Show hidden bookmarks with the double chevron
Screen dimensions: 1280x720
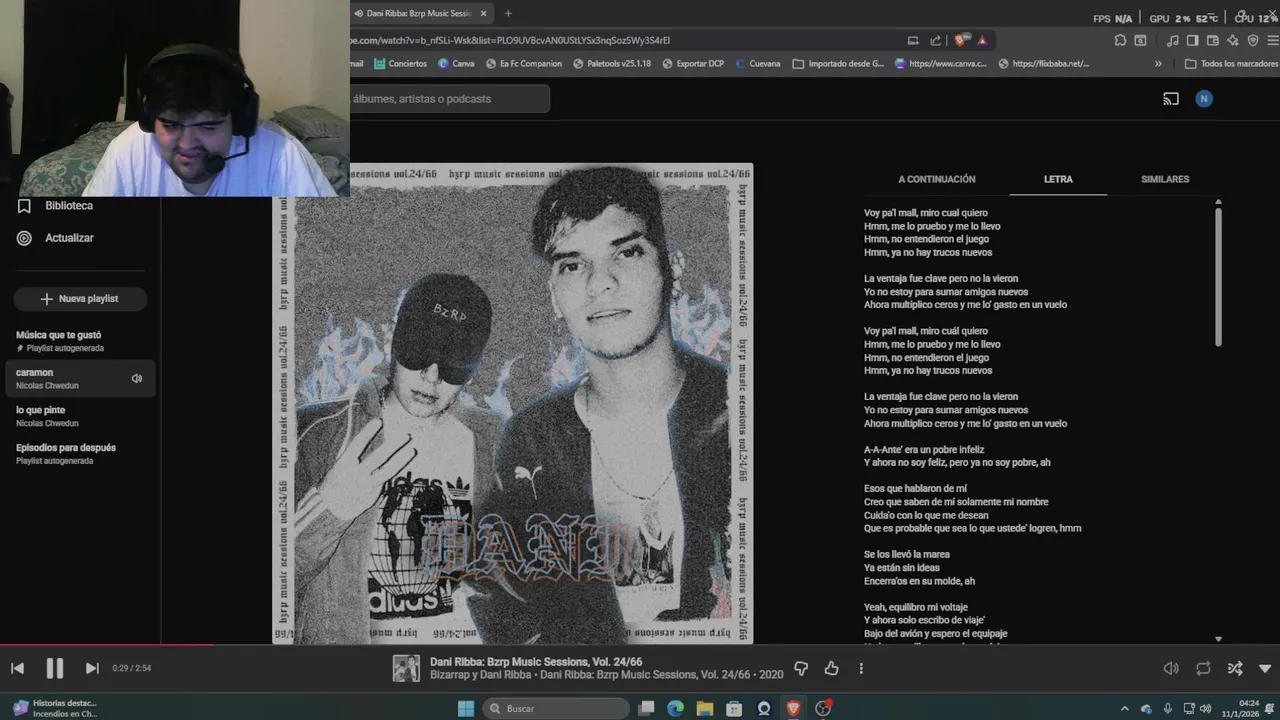coord(1158,64)
